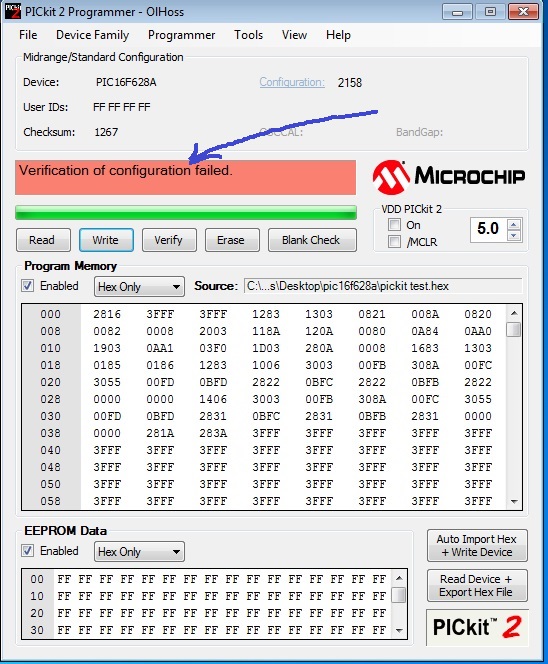Click program memory cell 2816 at address 000

point(107,314)
